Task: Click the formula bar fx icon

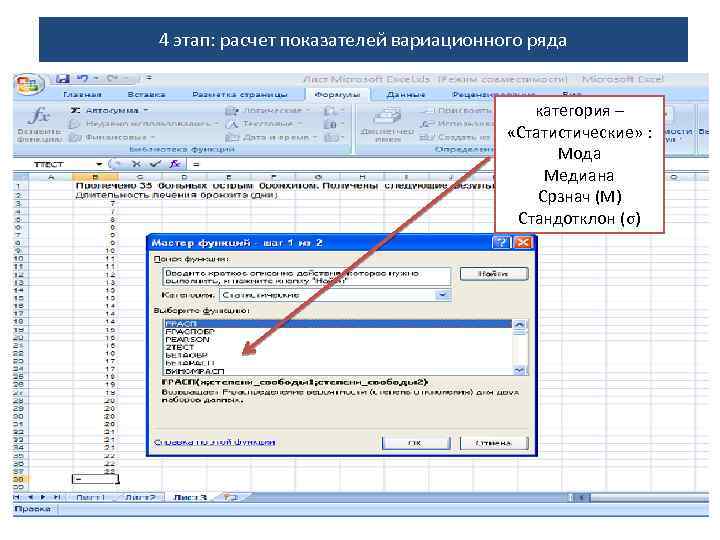Action: (x=174, y=164)
